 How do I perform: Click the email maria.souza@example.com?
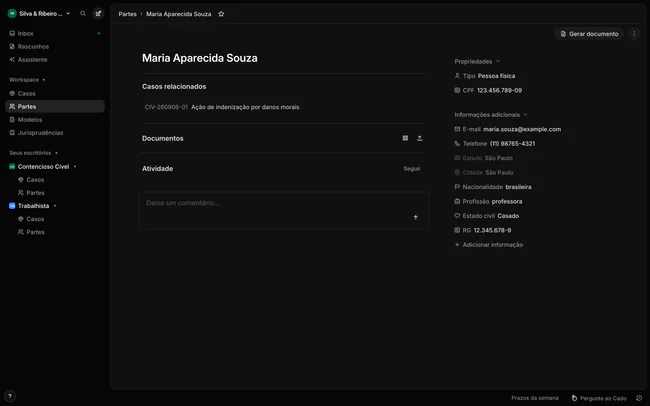522,129
